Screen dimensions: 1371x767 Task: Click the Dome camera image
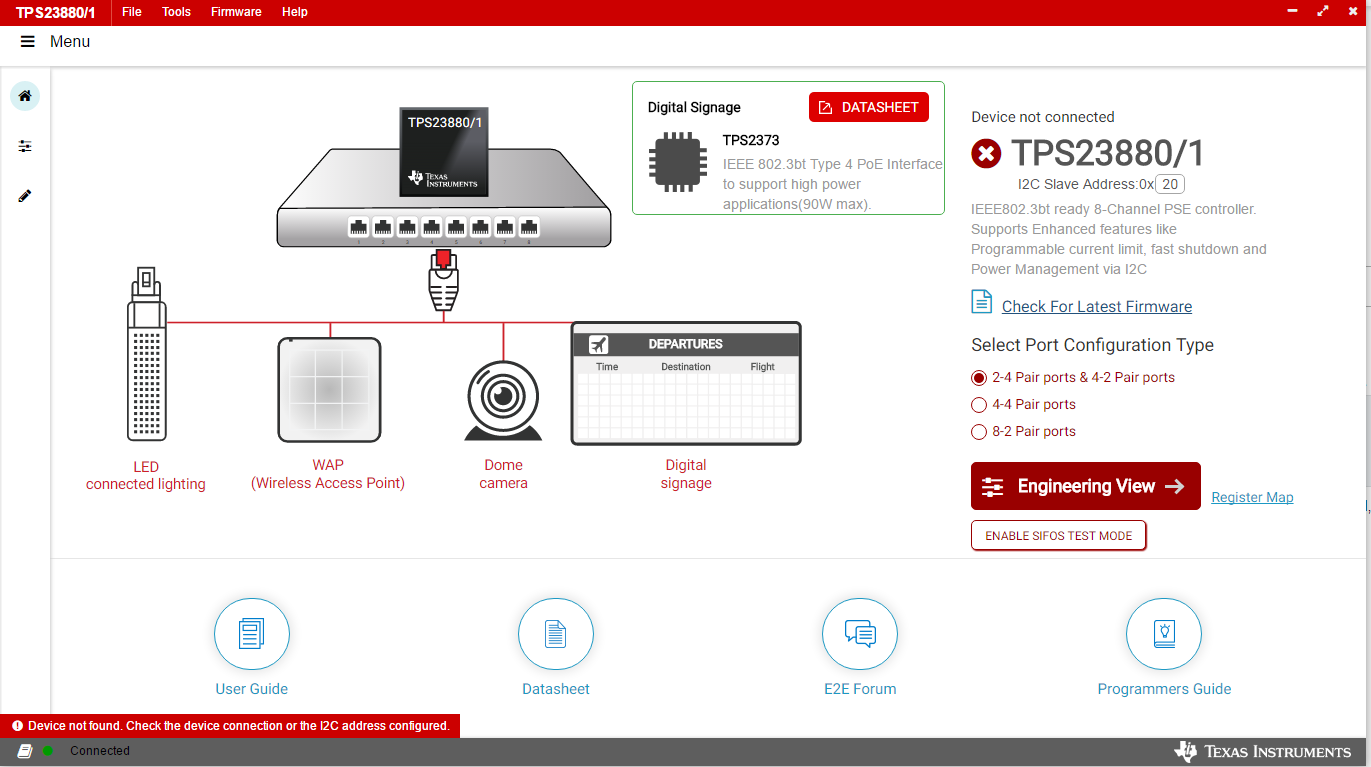pyautogui.click(x=503, y=401)
